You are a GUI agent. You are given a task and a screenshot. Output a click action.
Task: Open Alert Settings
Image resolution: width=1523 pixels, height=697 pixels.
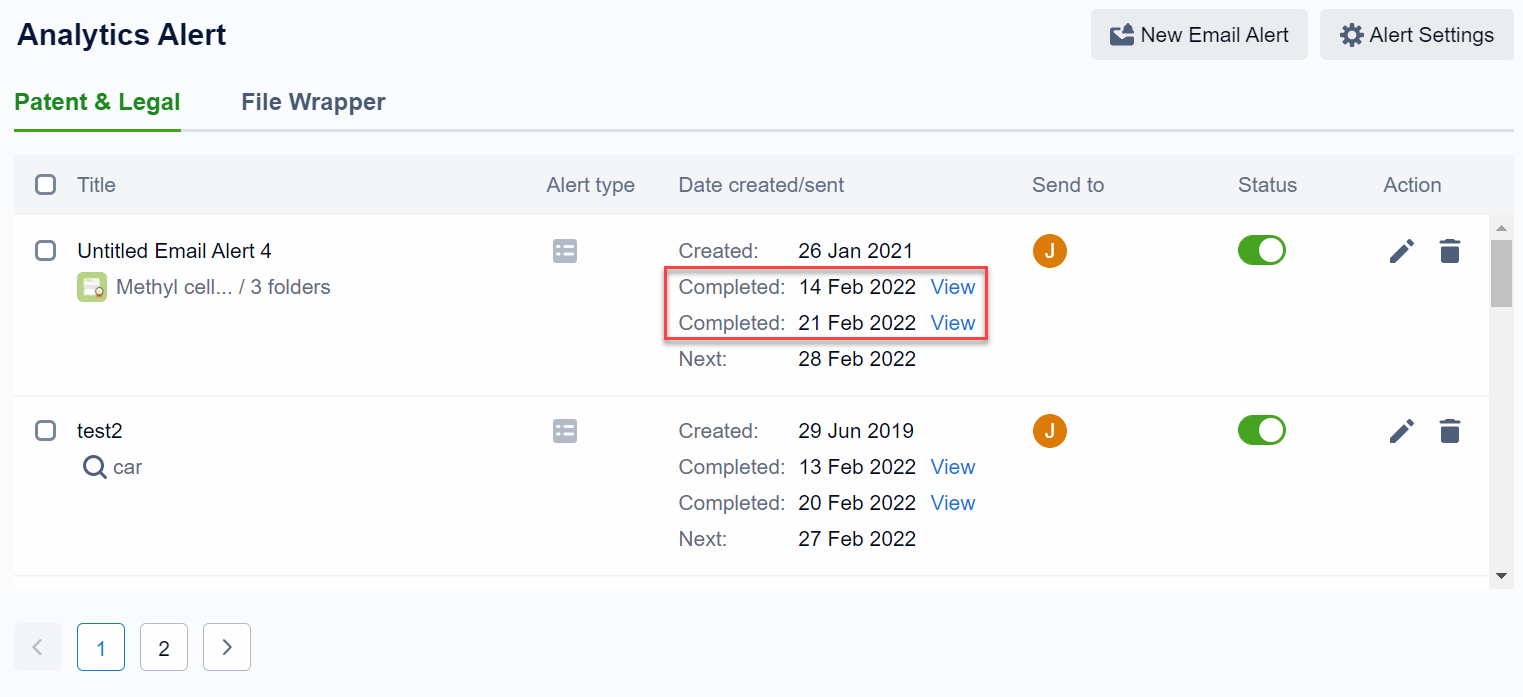click(1416, 35)
